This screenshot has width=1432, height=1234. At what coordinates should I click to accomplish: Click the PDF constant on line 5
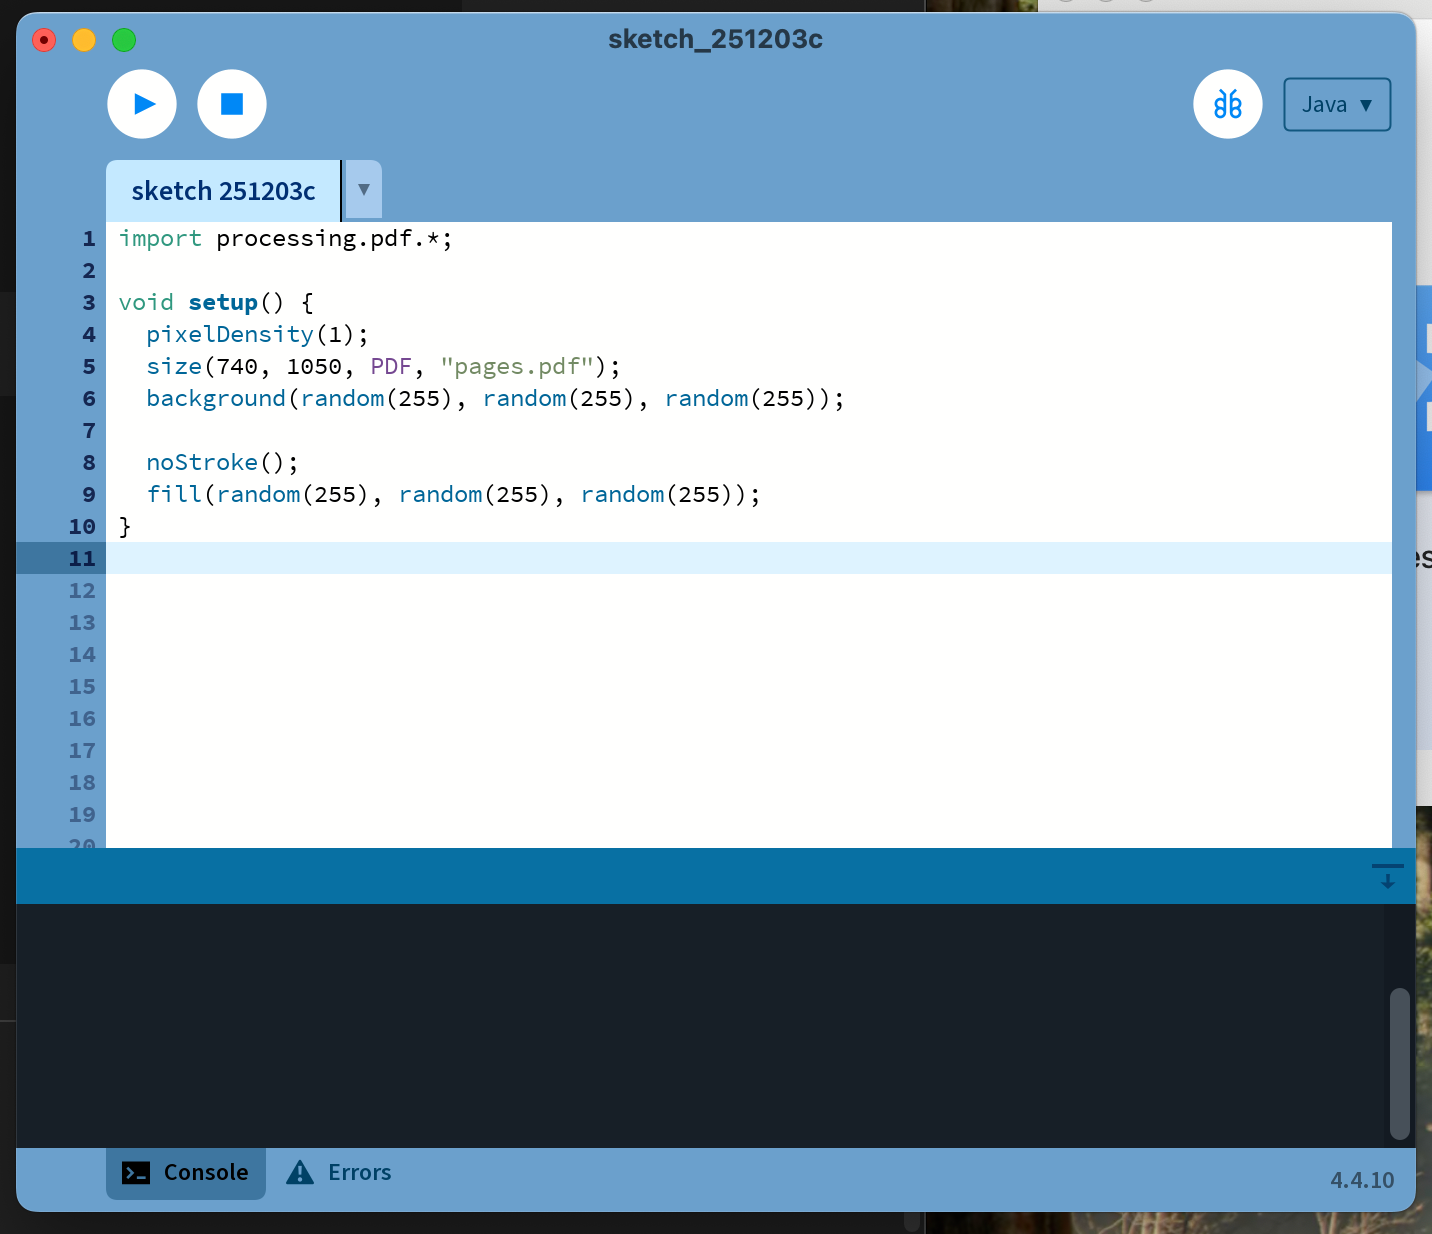click(391, 367)
